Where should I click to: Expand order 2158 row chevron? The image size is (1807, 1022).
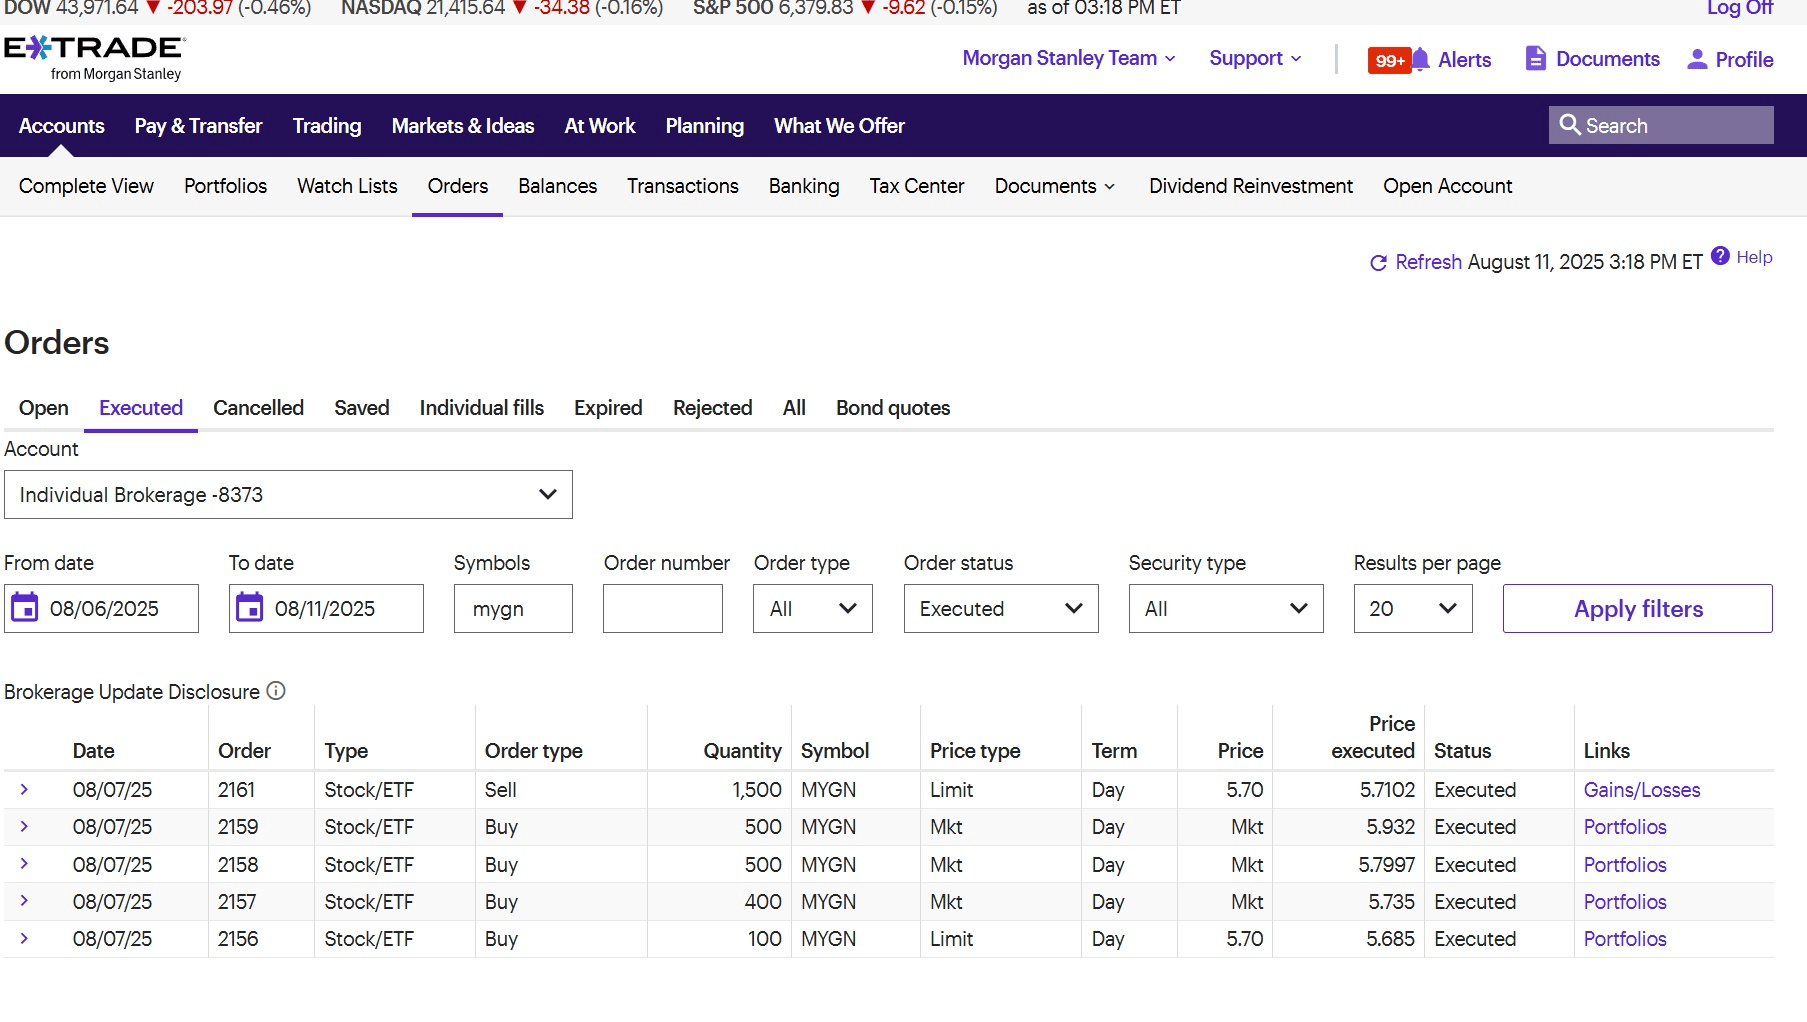point(24,864)
